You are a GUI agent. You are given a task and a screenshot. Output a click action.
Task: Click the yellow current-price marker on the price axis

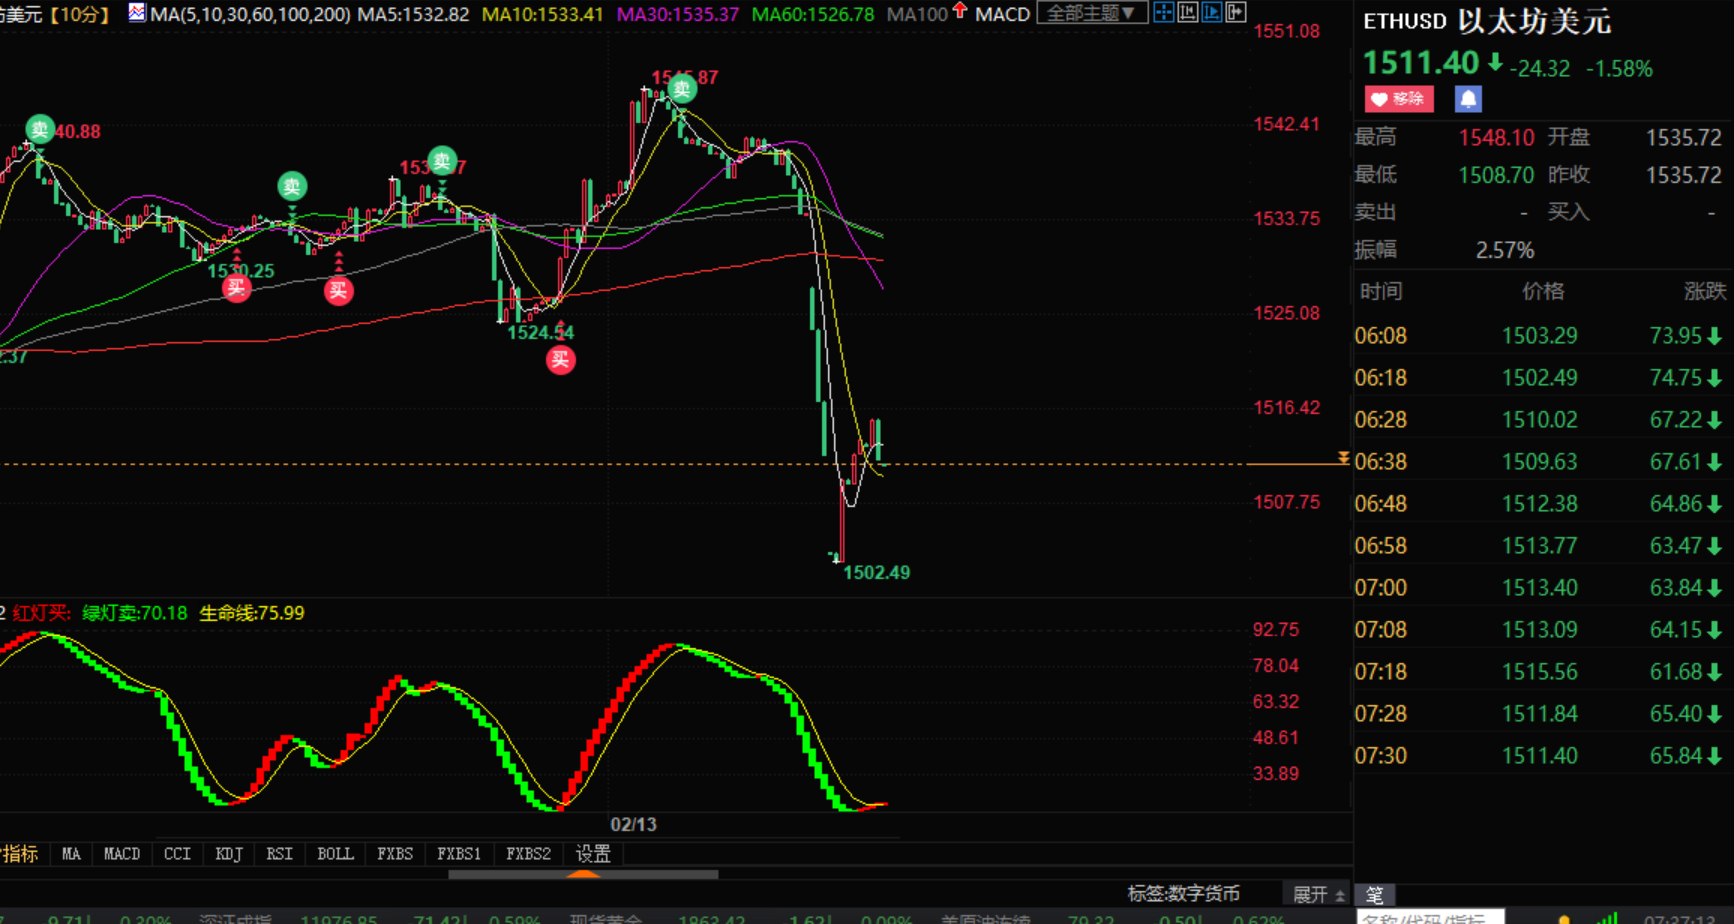coord(1343,458)
